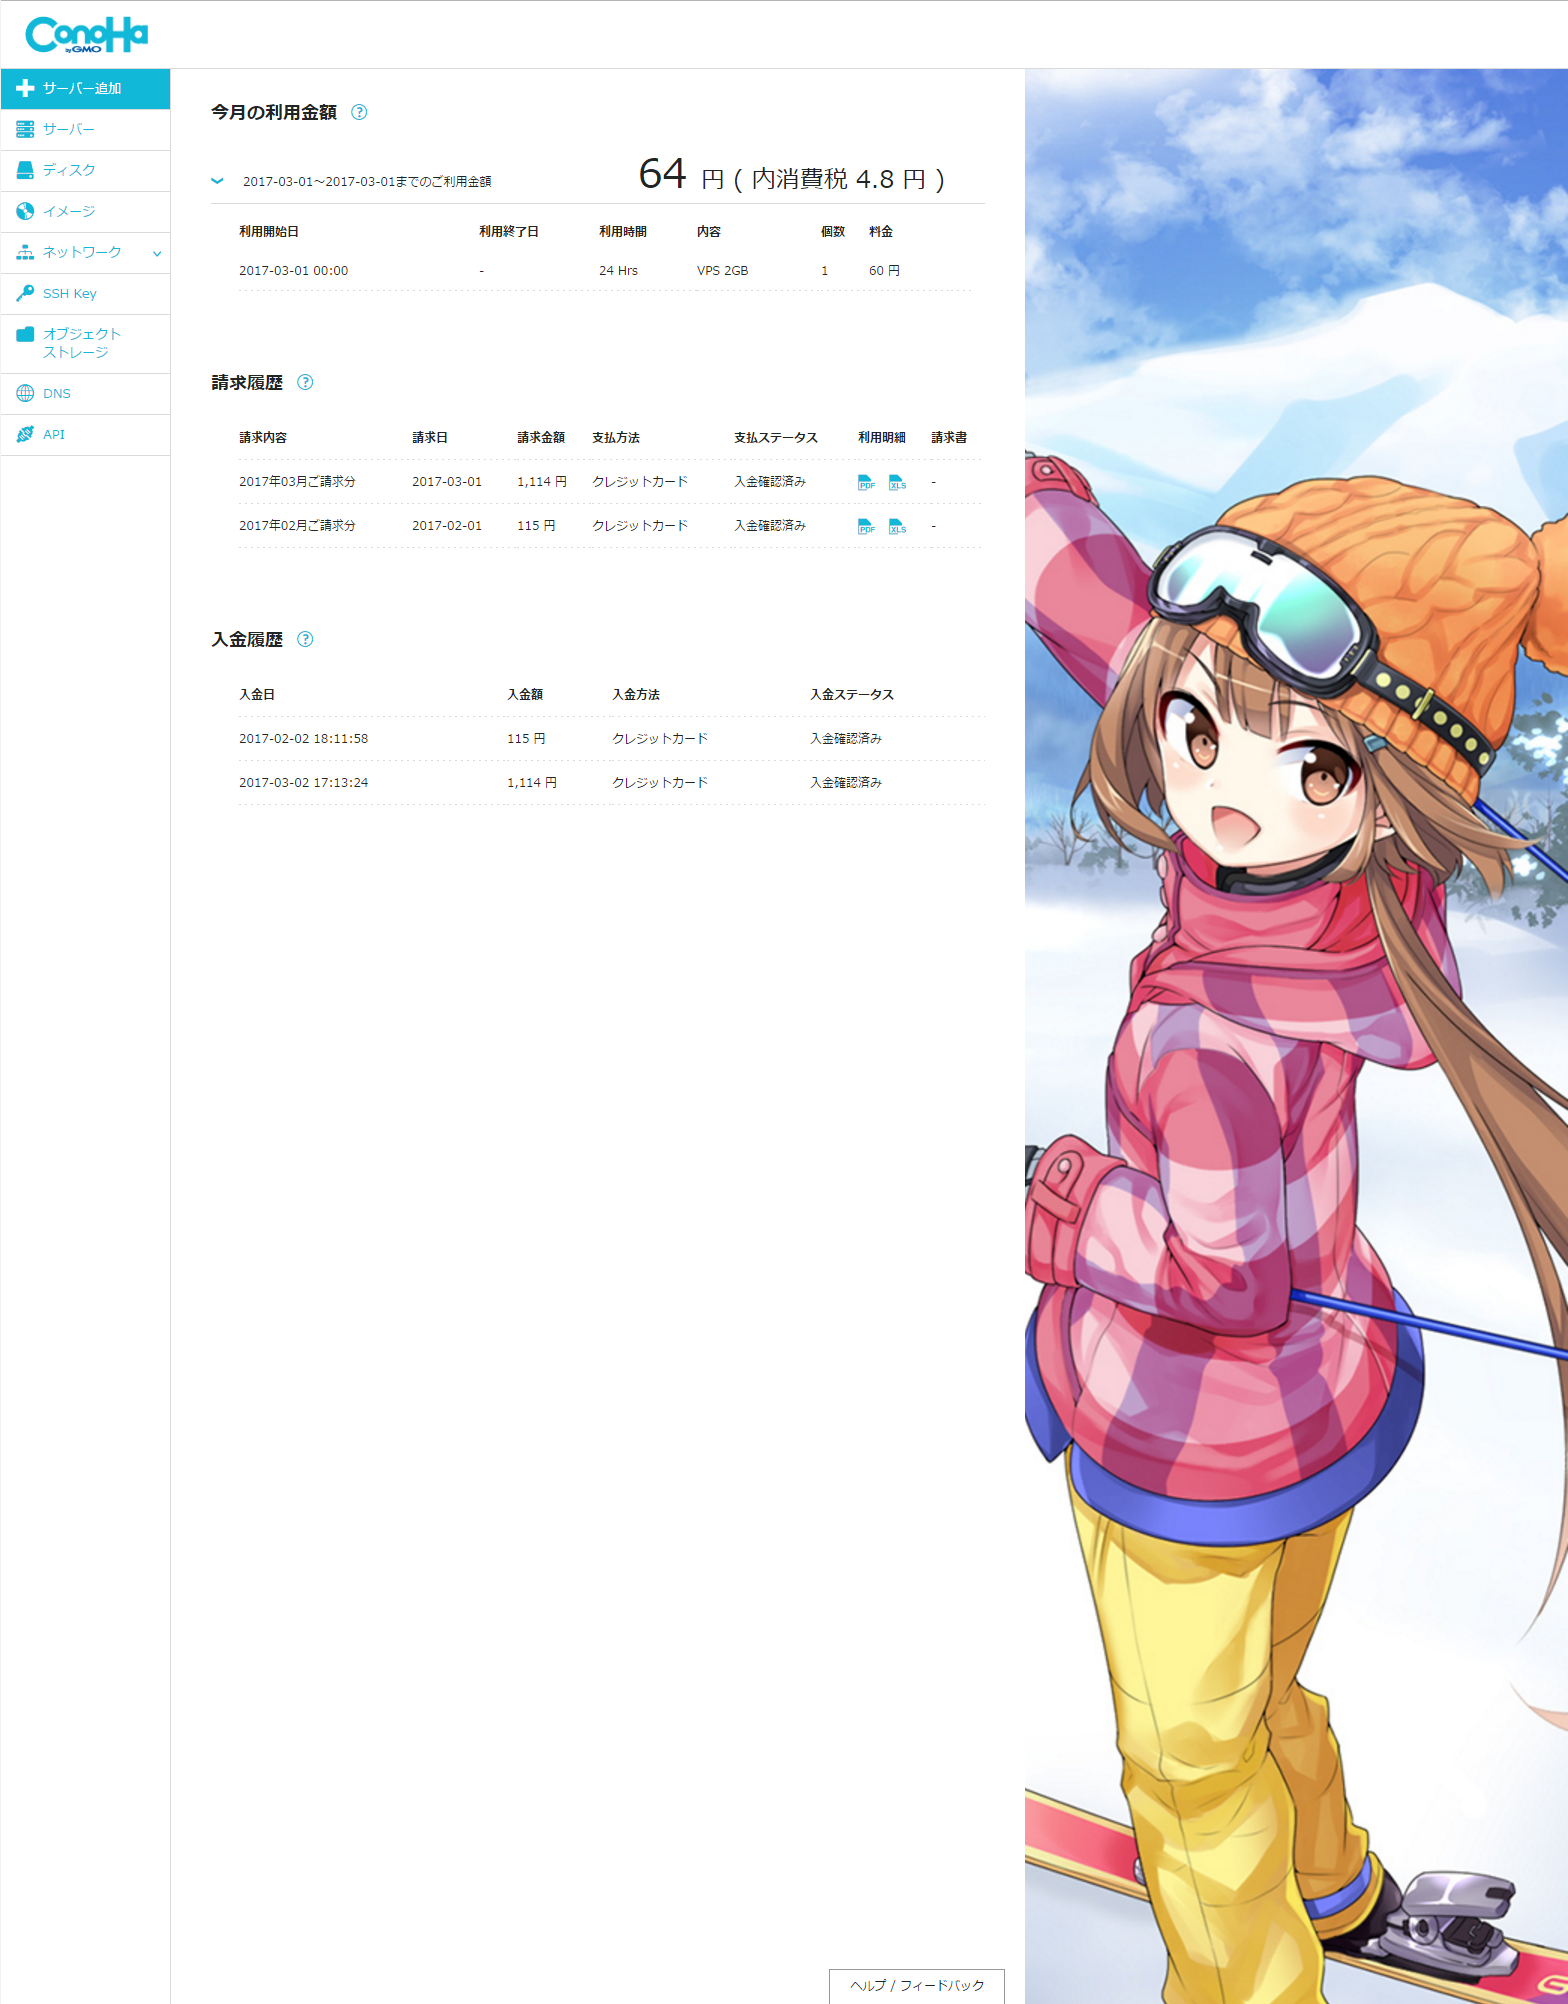Select オブジェクトストレージ in the sidebar
This screenshot has height=2004, width=1568.
click(80, 343)
